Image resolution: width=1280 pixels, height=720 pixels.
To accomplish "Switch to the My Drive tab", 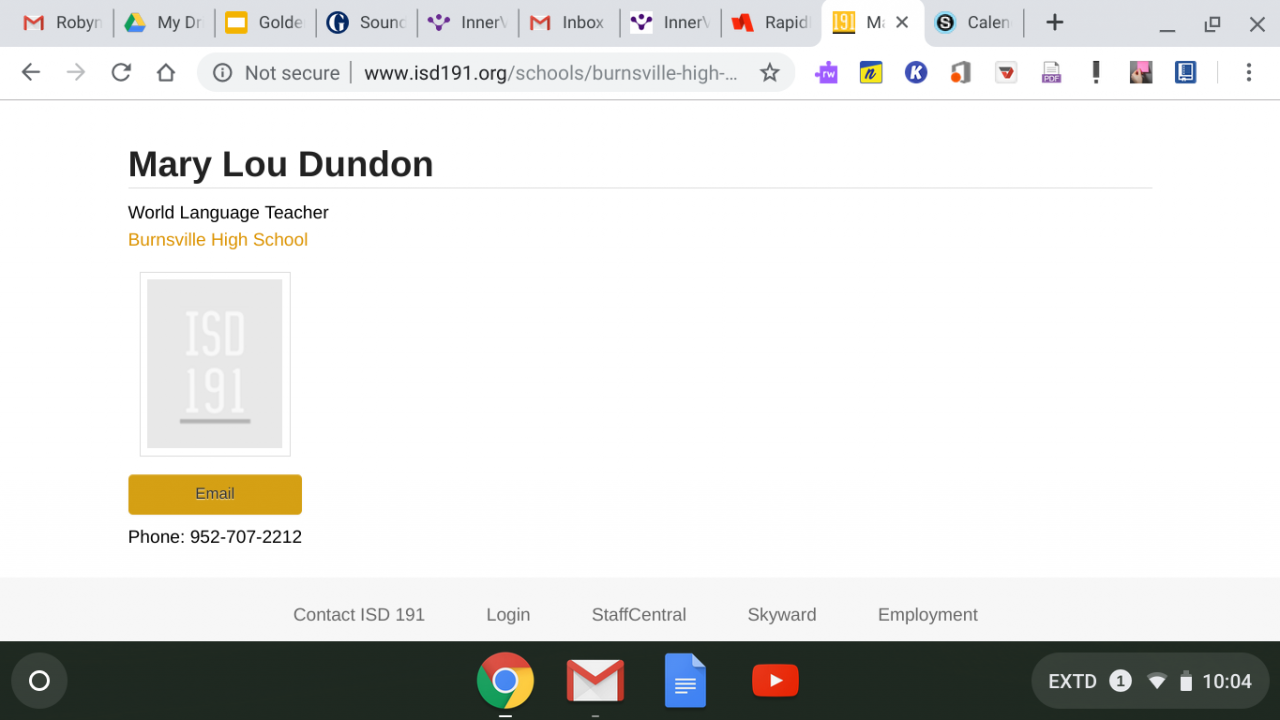I will (163, 22).
